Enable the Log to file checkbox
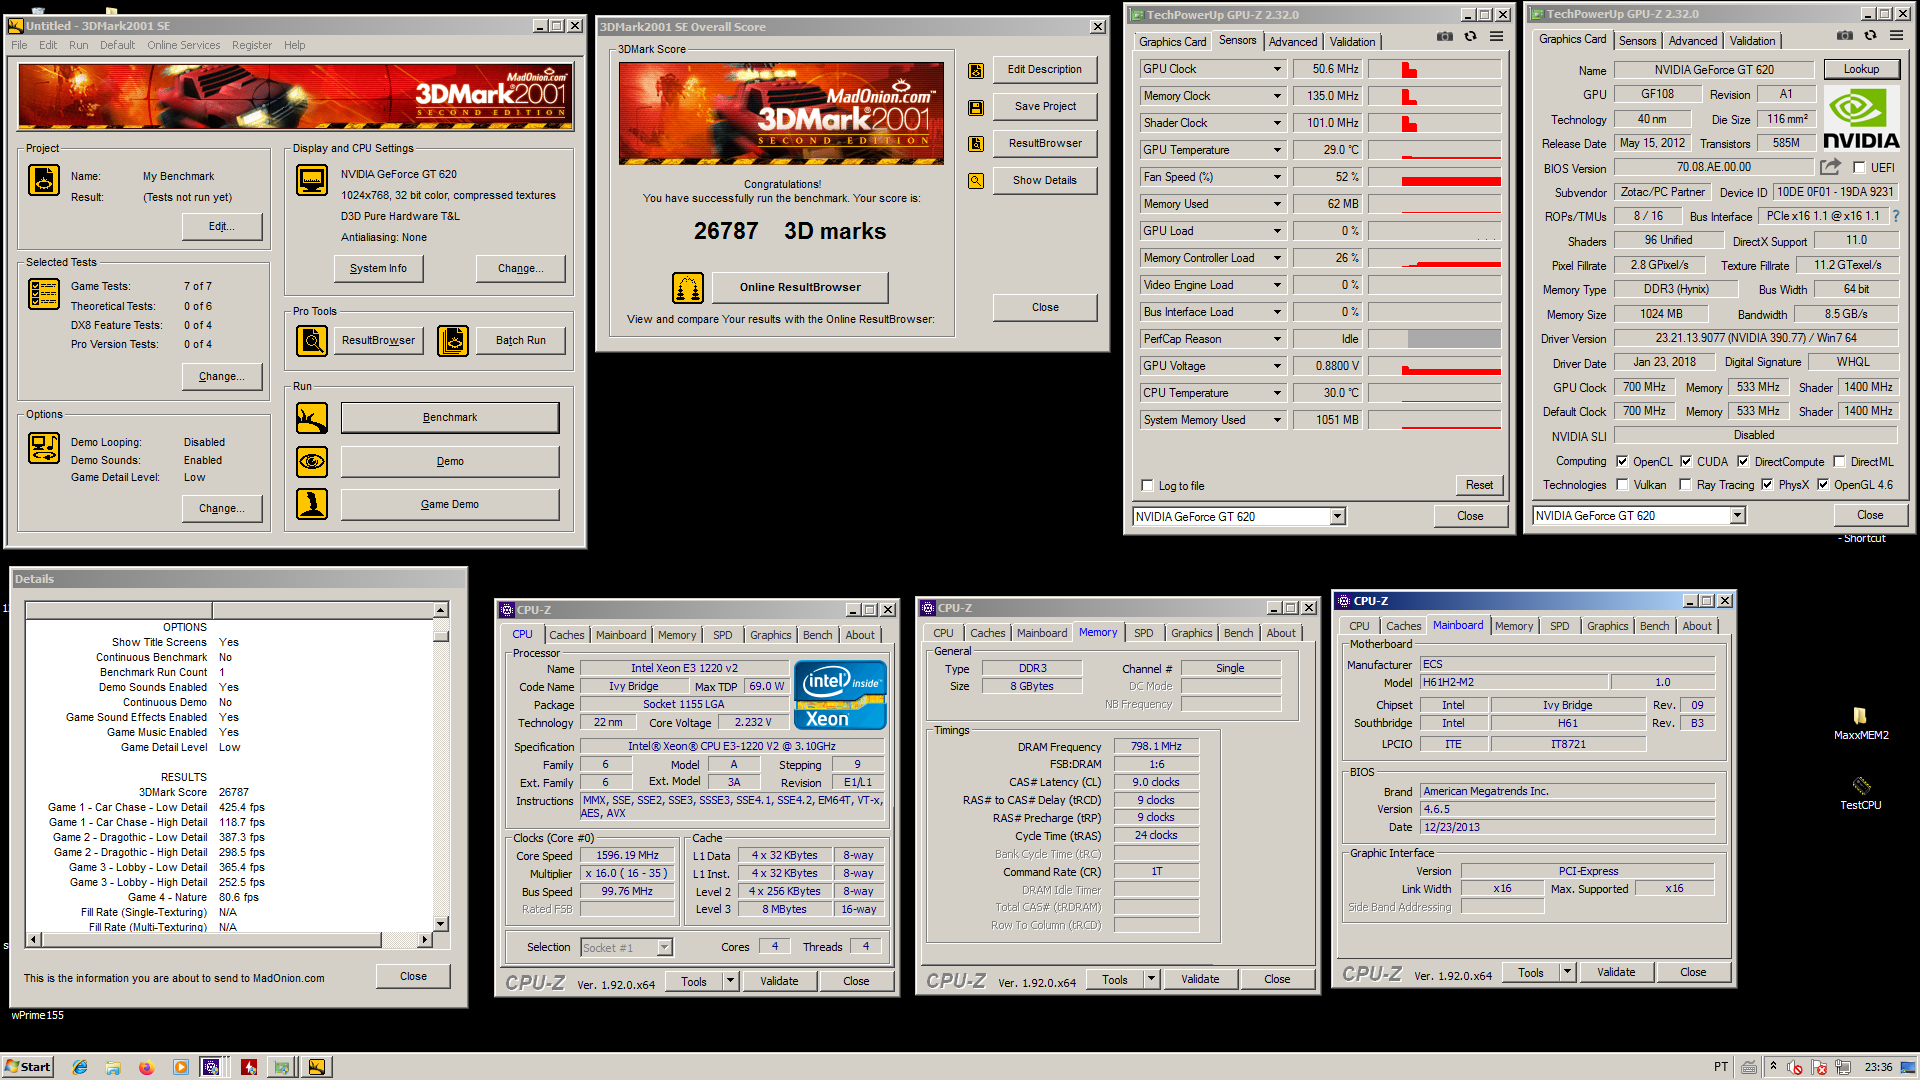The width and height of the screenshot is (1920, 1080). pos(1147,486)
